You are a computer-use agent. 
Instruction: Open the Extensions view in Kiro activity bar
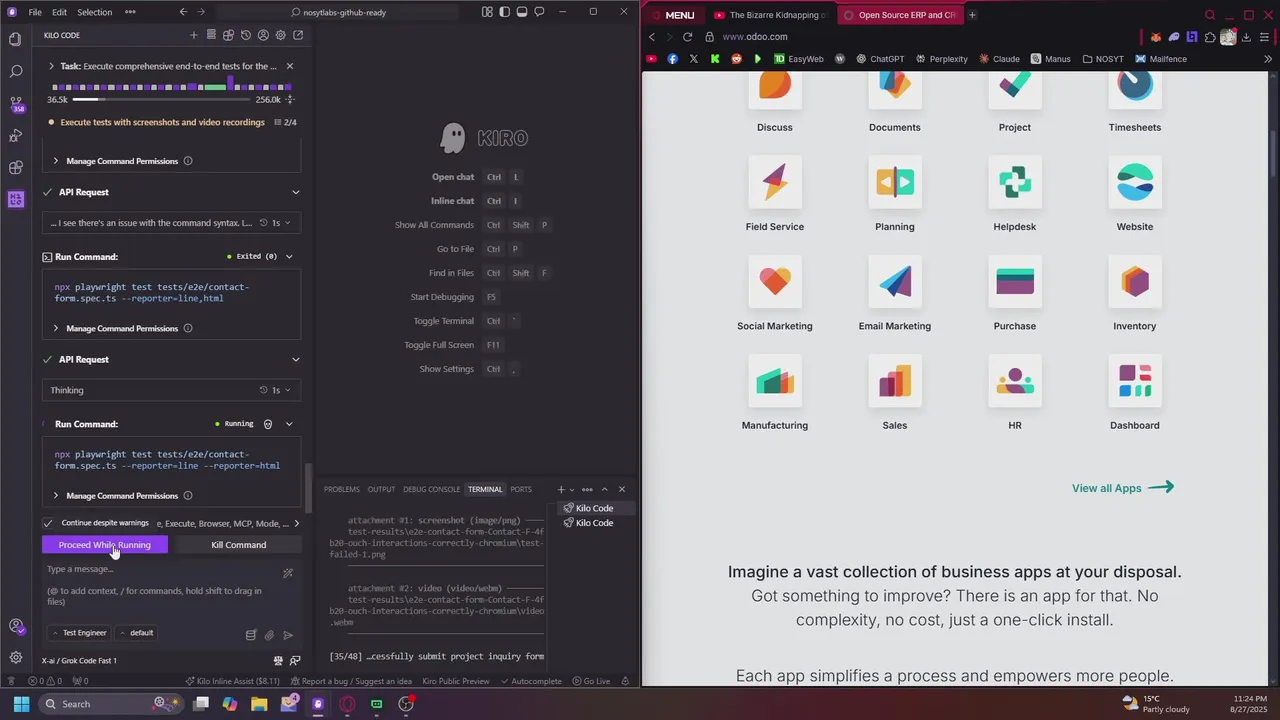tap(15, 167)
